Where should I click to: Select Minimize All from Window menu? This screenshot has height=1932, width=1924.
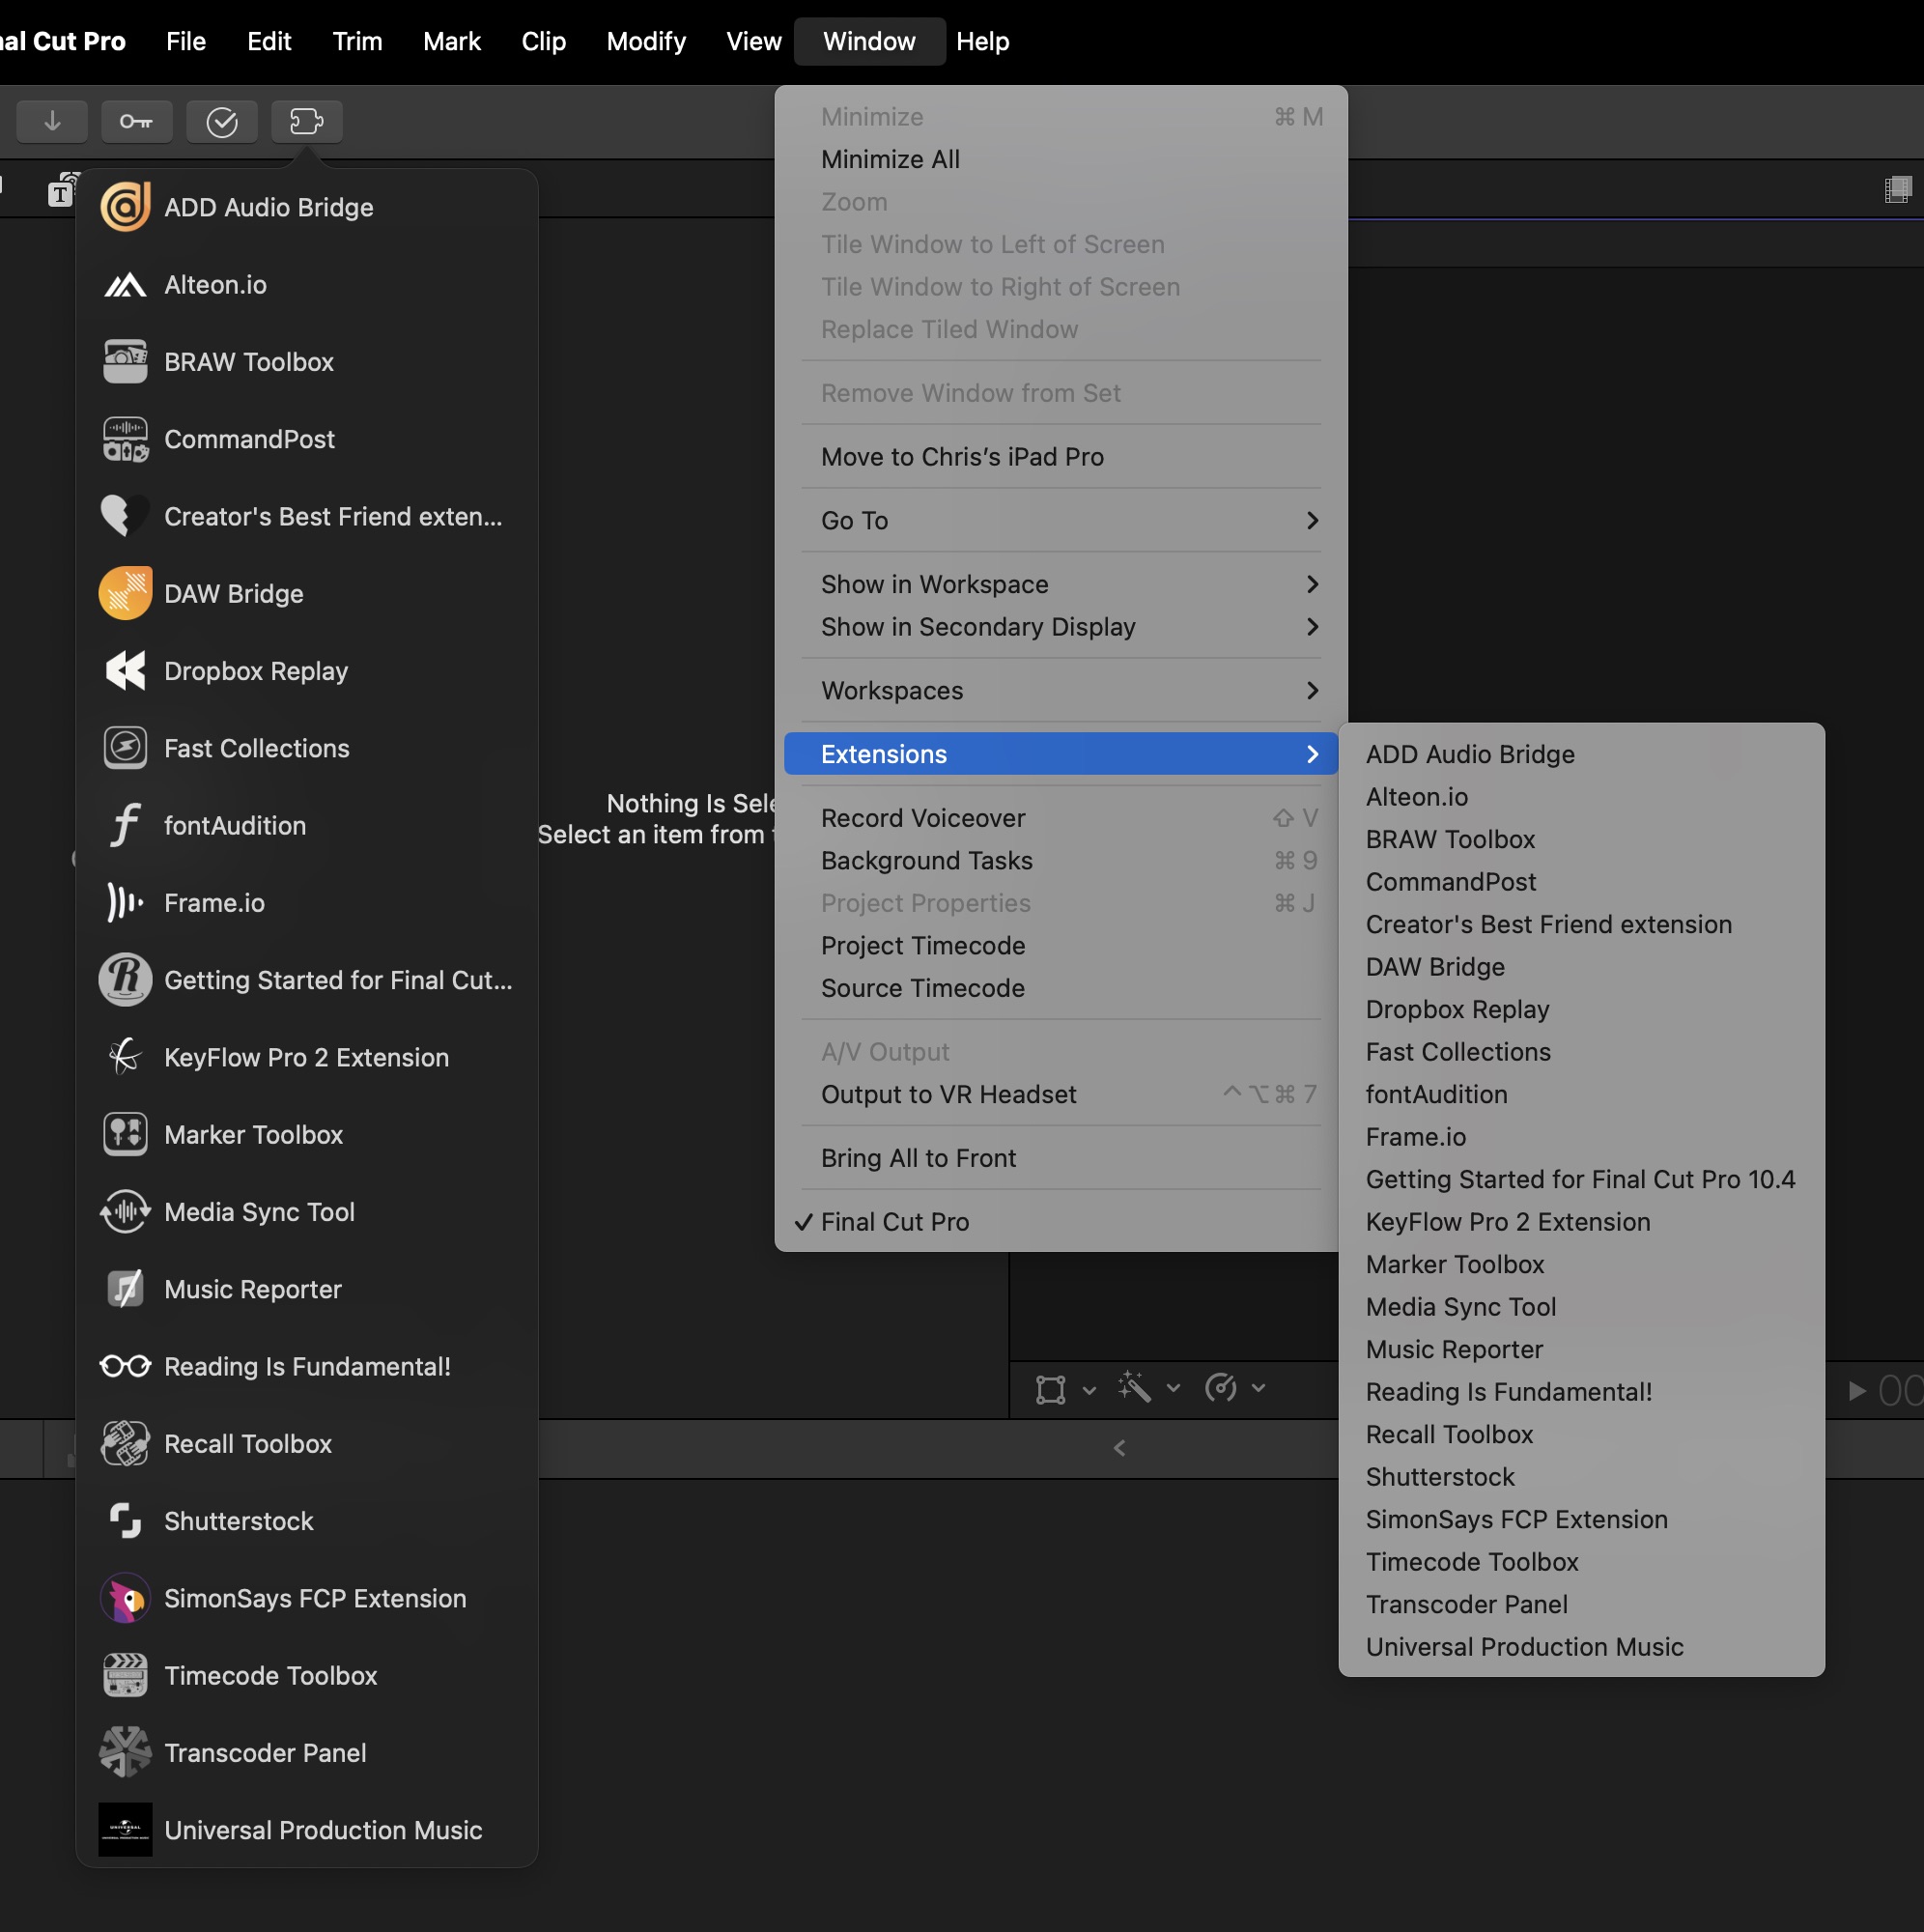pos(890,158)
